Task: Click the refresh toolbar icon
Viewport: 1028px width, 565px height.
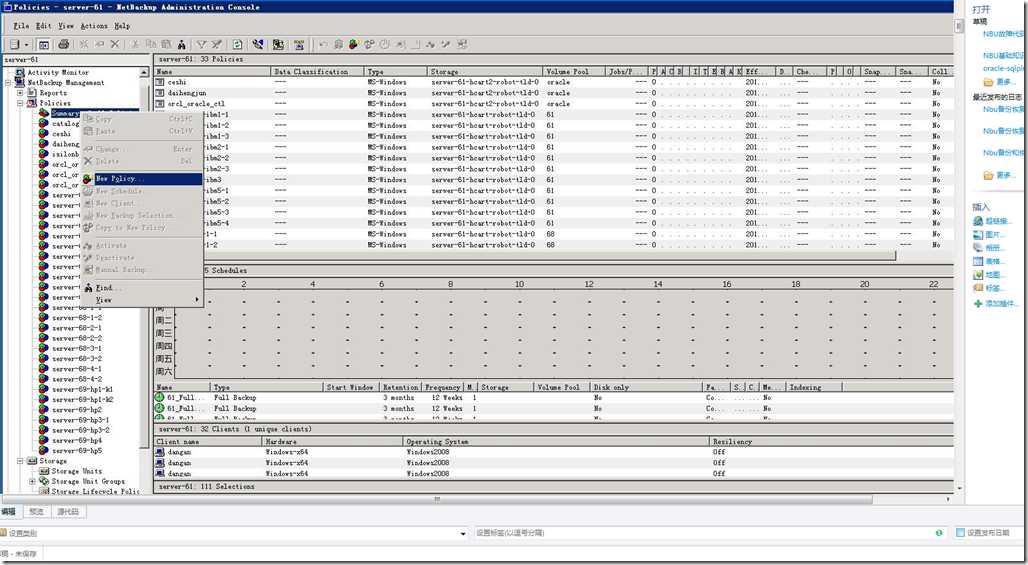Action: click(x=237, y=45)
